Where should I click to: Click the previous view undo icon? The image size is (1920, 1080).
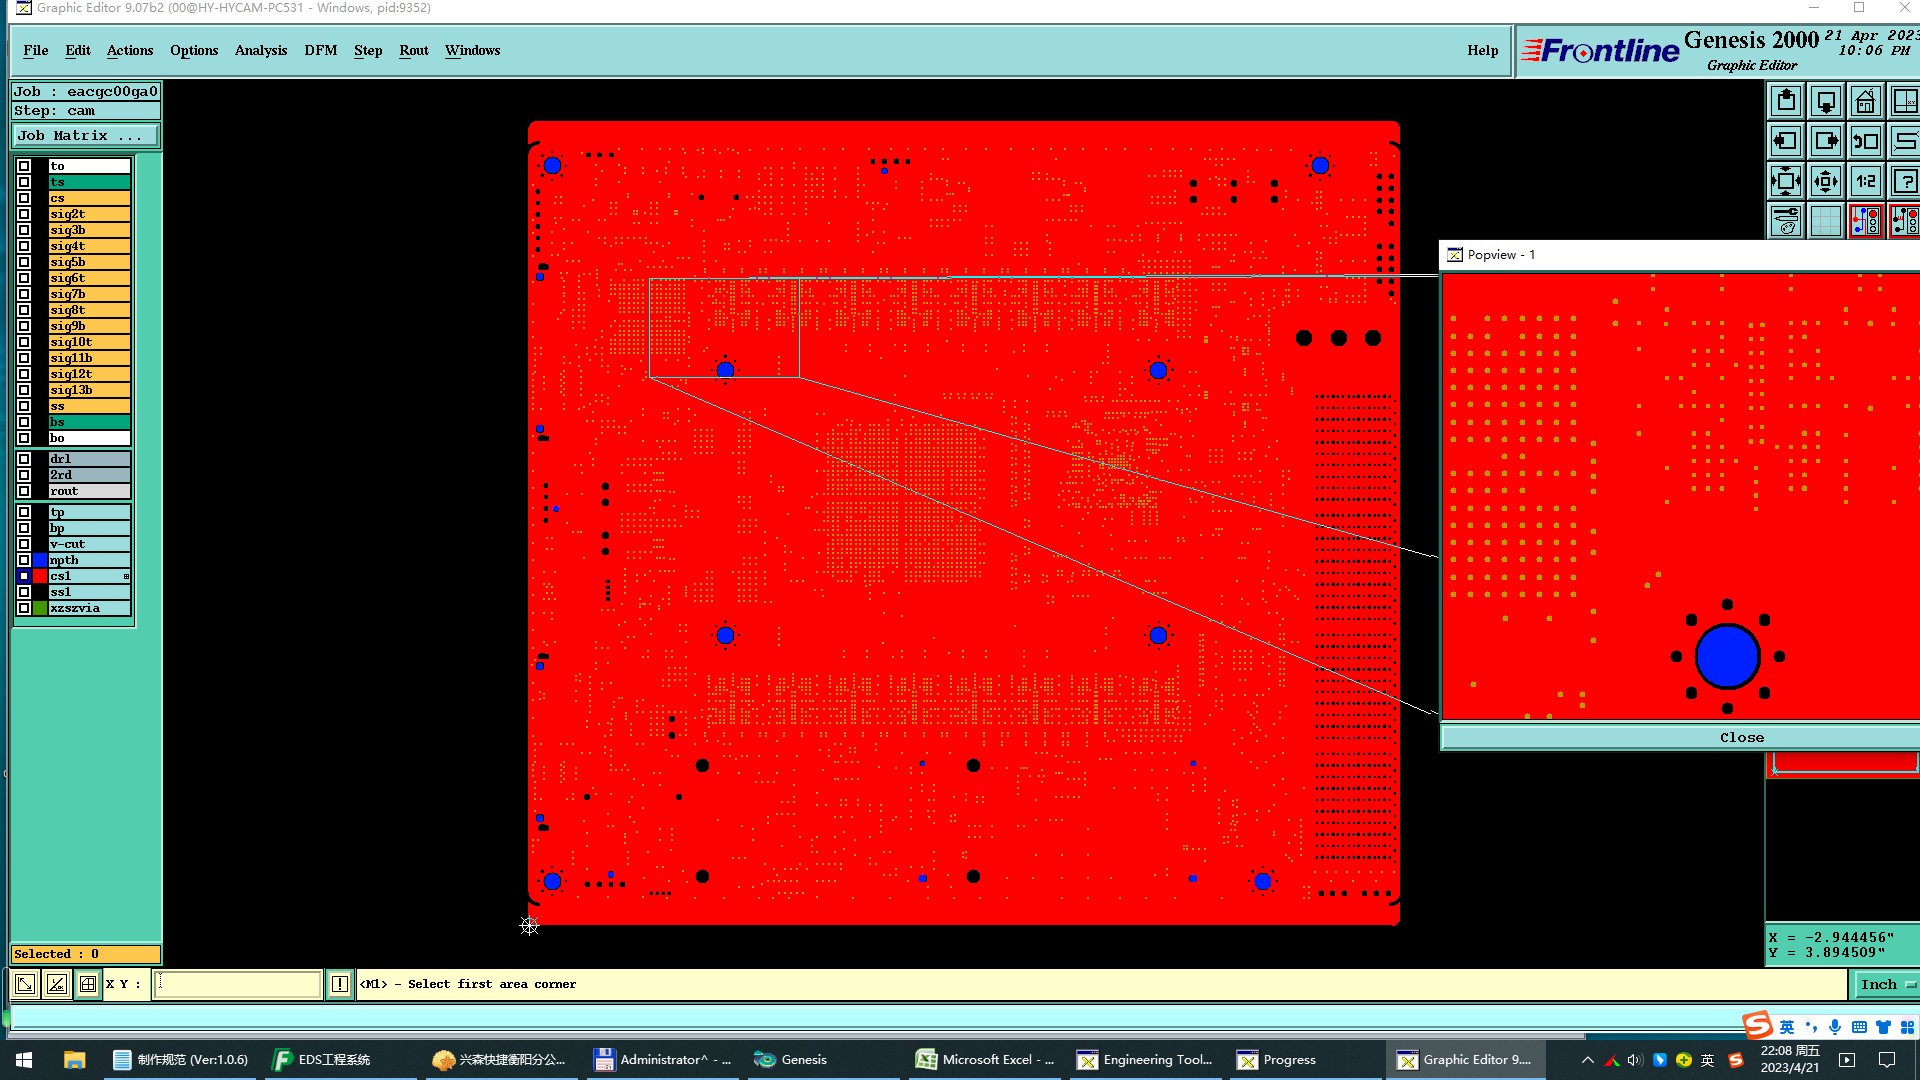click(x=1866, y=141)
